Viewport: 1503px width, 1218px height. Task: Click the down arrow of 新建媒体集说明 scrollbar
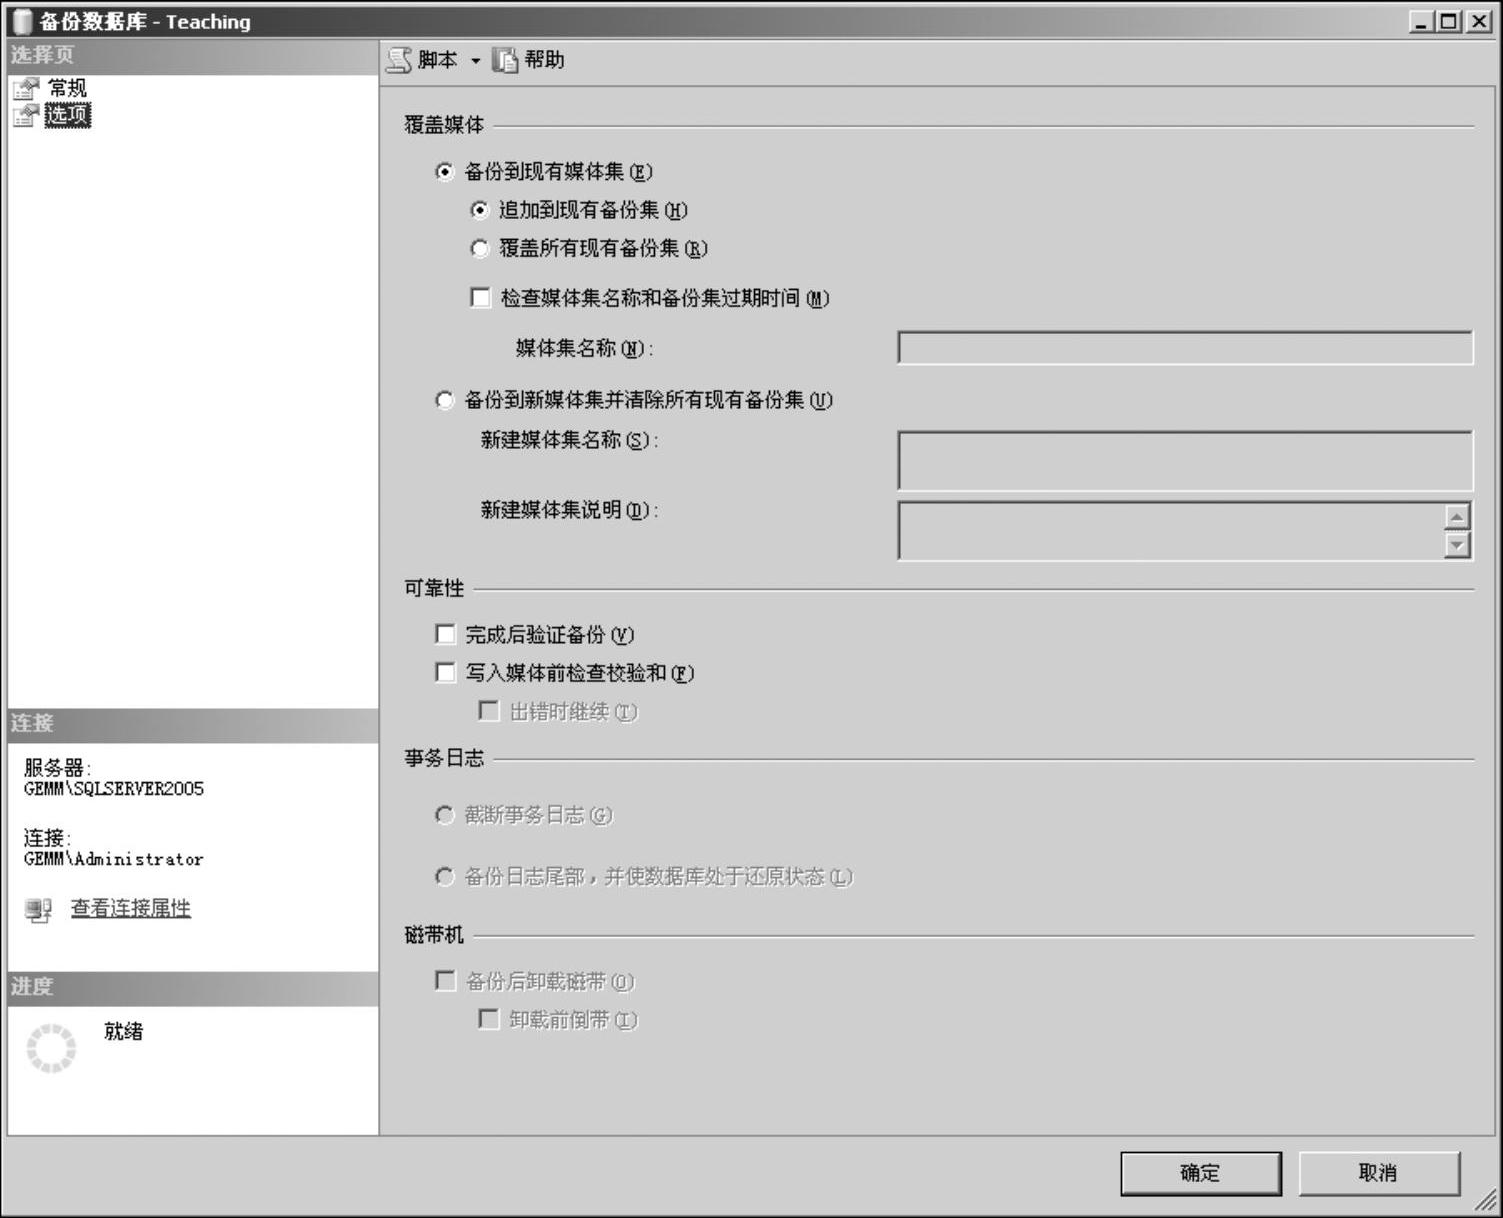pos(1458,545)
